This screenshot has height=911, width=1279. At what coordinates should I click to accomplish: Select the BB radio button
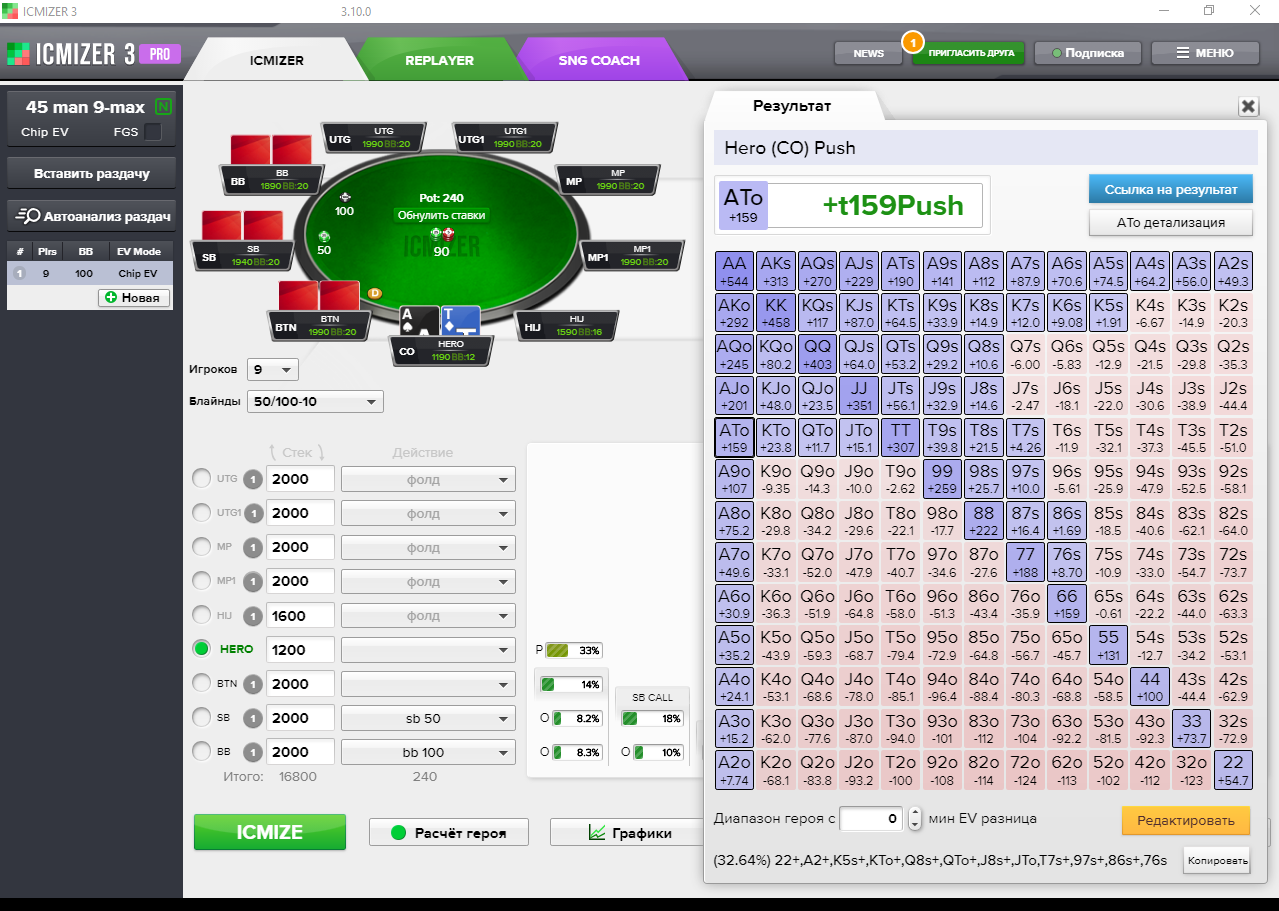[x=201, y=751]
